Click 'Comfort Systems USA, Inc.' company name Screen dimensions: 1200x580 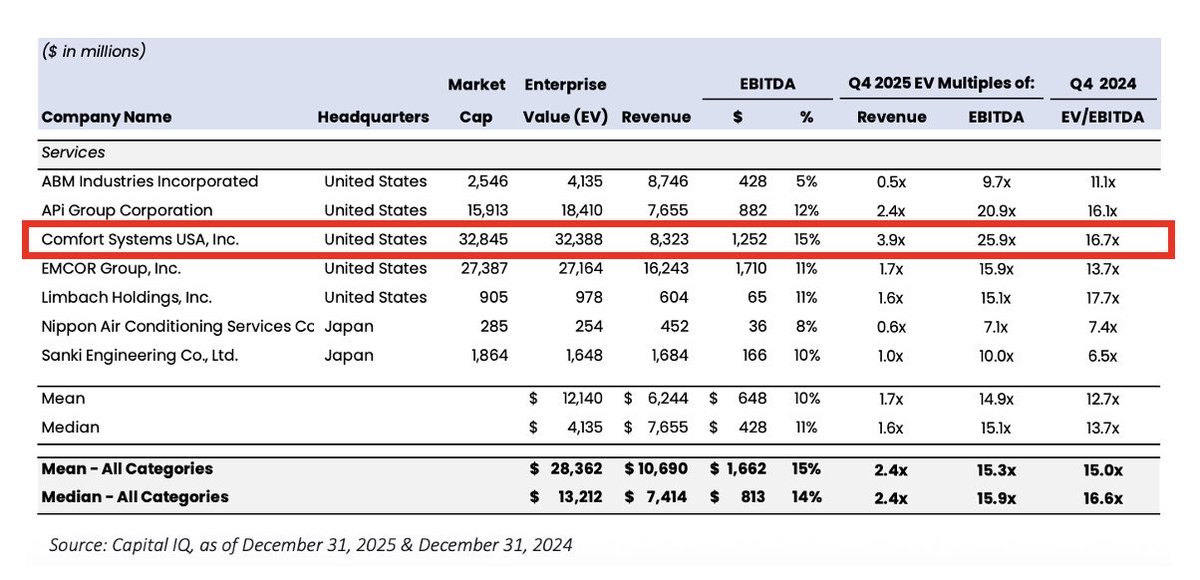pos(140,240)
